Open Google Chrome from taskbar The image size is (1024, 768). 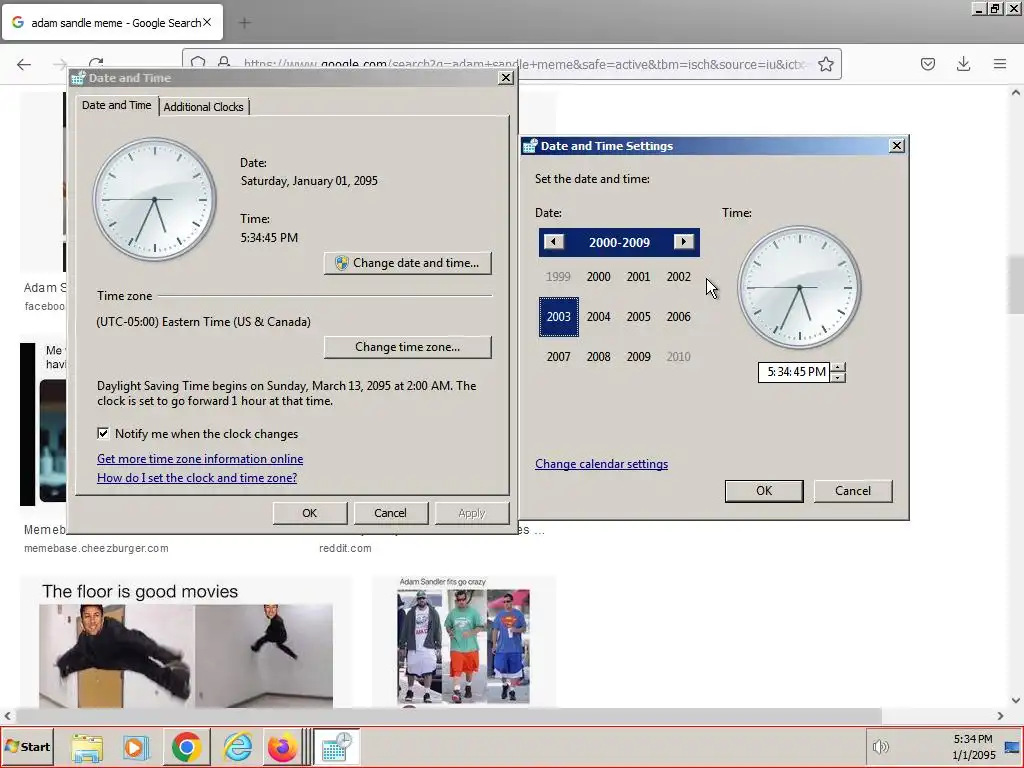tap(186, 747)
